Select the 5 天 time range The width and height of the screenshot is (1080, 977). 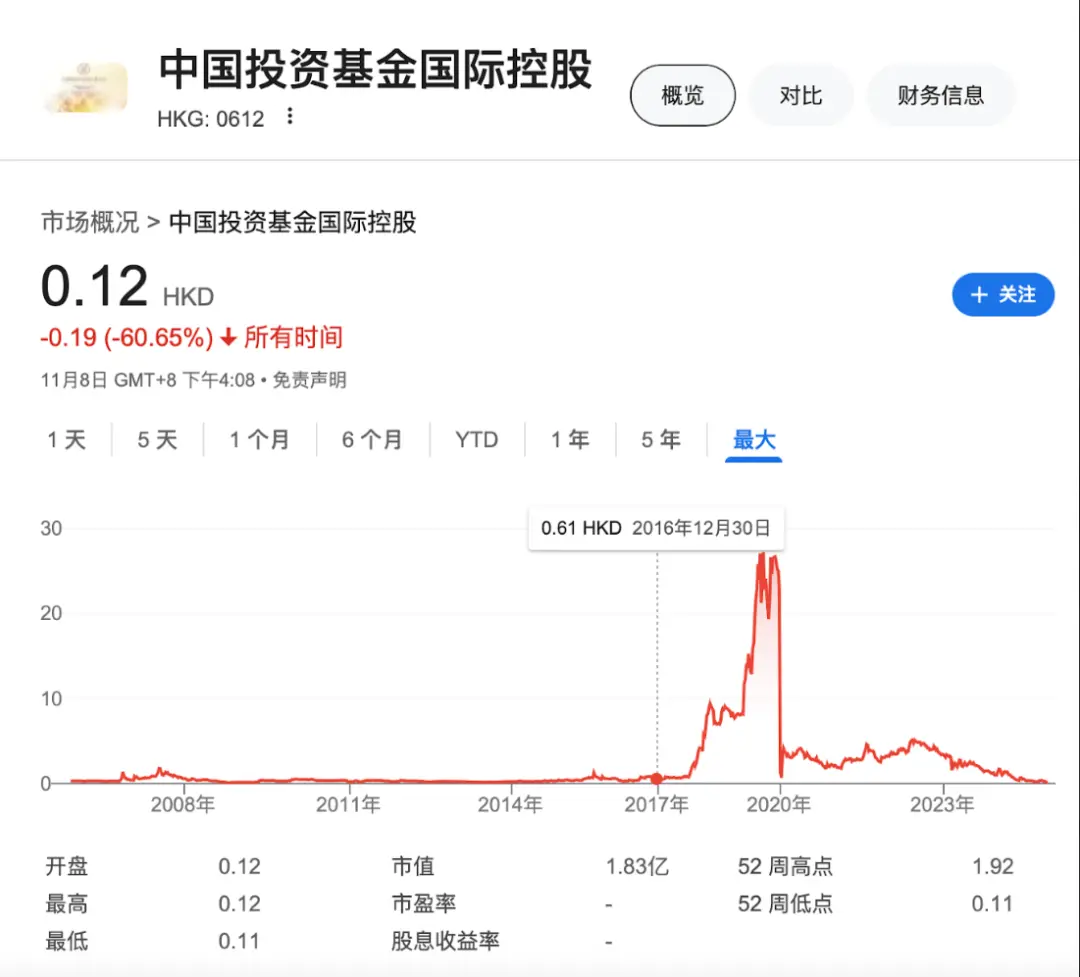coord(157,440)
